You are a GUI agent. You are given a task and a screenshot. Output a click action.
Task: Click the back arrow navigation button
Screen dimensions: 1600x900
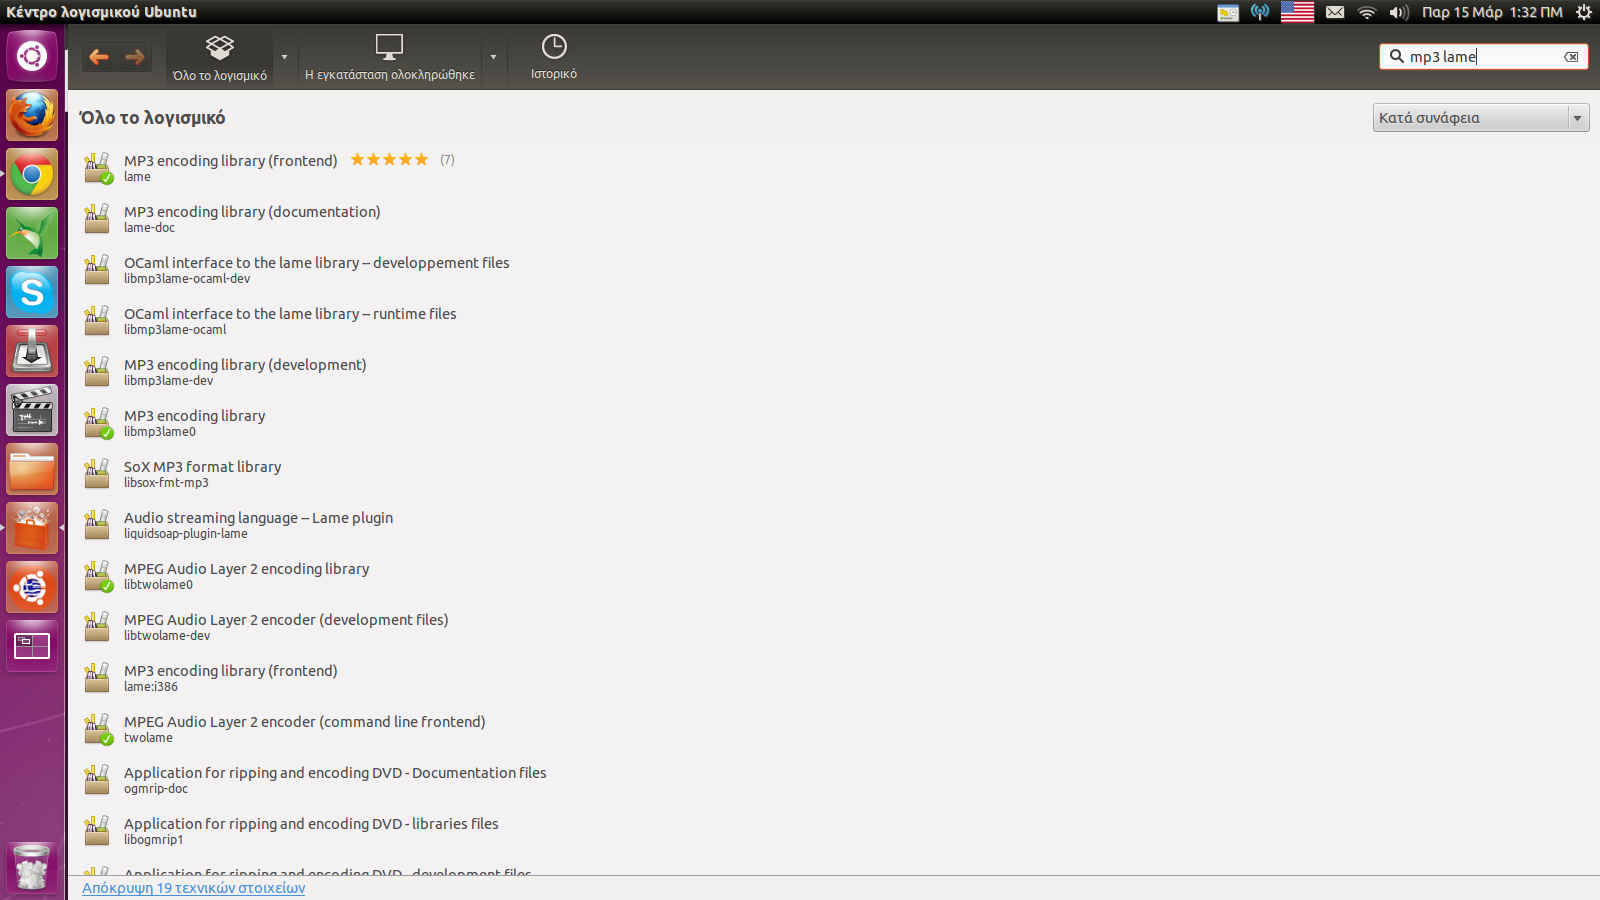point(99,57)
